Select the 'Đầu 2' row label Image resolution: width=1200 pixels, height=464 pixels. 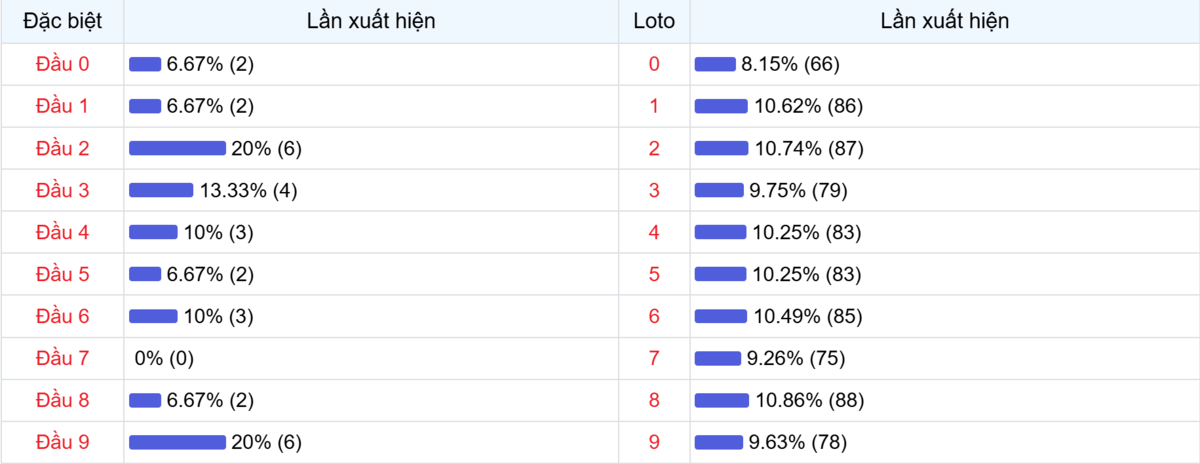[62, 148]
